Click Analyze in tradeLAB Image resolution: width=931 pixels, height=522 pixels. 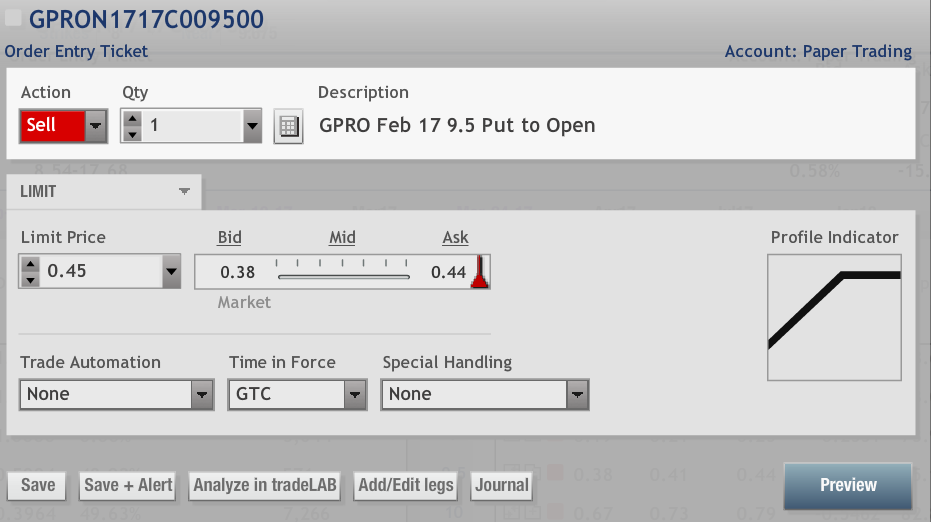pos(265,486)
